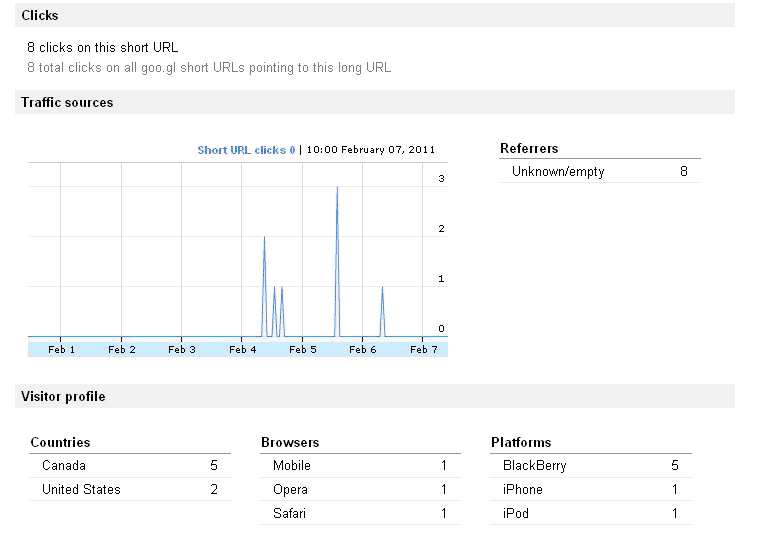The height and width of the screenshot is (558, 770).
Task: Click the Canada row under Countries
Action: tap(130, 466)
